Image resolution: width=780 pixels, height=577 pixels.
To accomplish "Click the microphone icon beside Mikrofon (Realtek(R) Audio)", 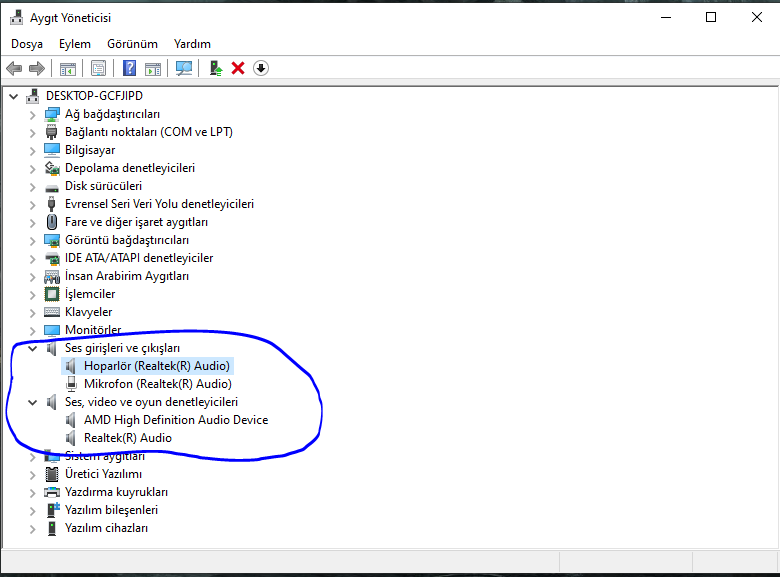I will point(72,384).
